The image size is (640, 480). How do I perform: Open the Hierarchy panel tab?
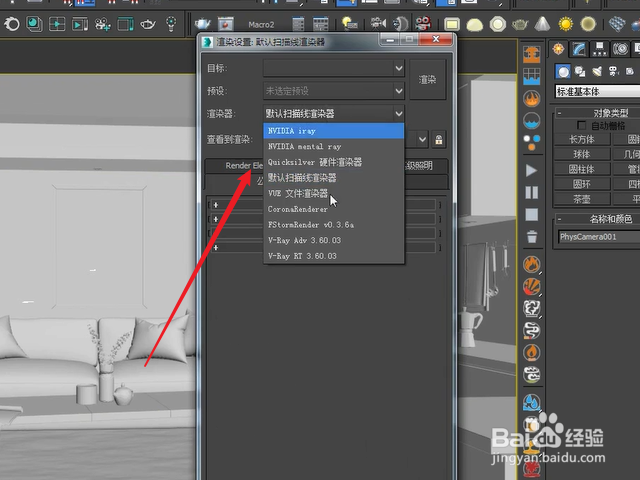[600, 49]
